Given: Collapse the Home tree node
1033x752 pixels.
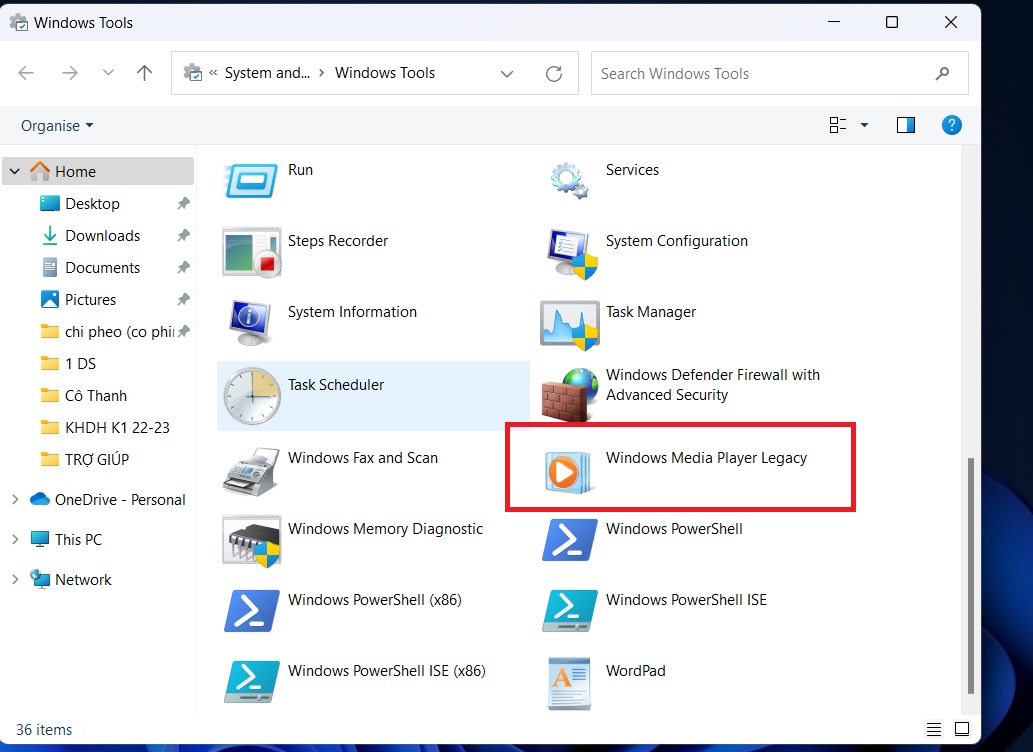Looking at the screenshot, I should click(14, 171).
